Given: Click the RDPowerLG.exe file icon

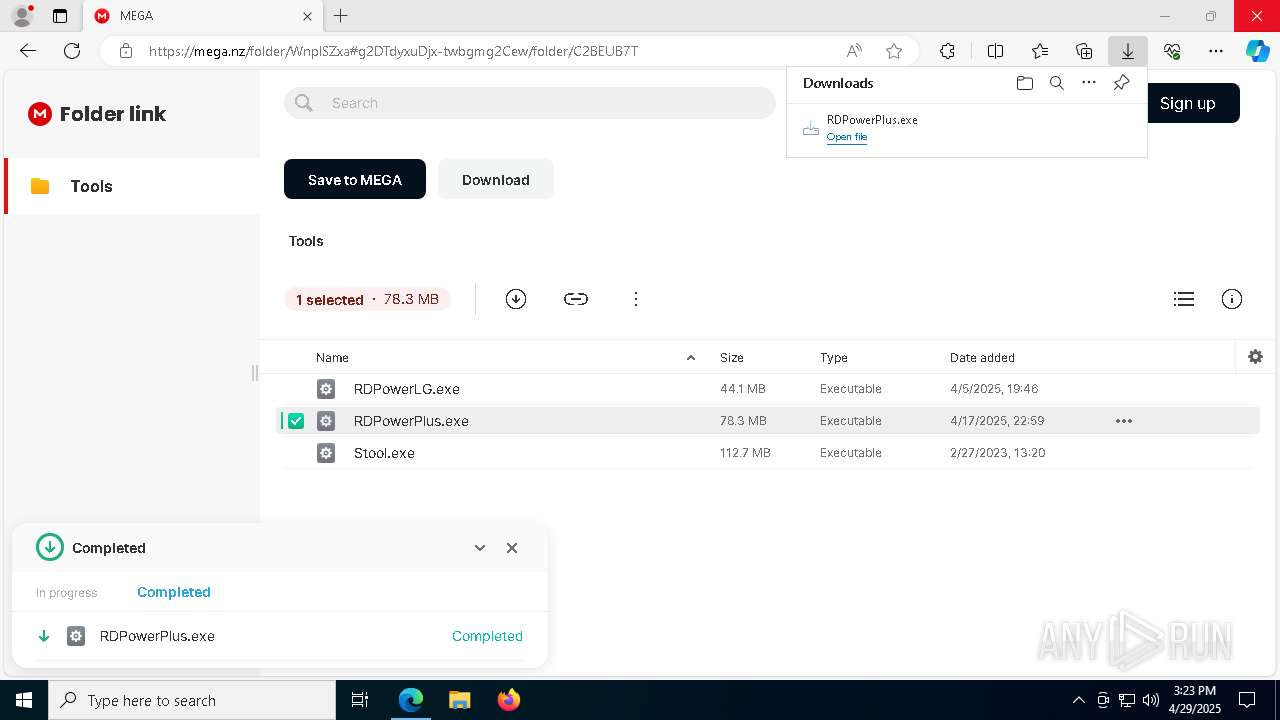Looking at the screenshot, I should point(326,389).
